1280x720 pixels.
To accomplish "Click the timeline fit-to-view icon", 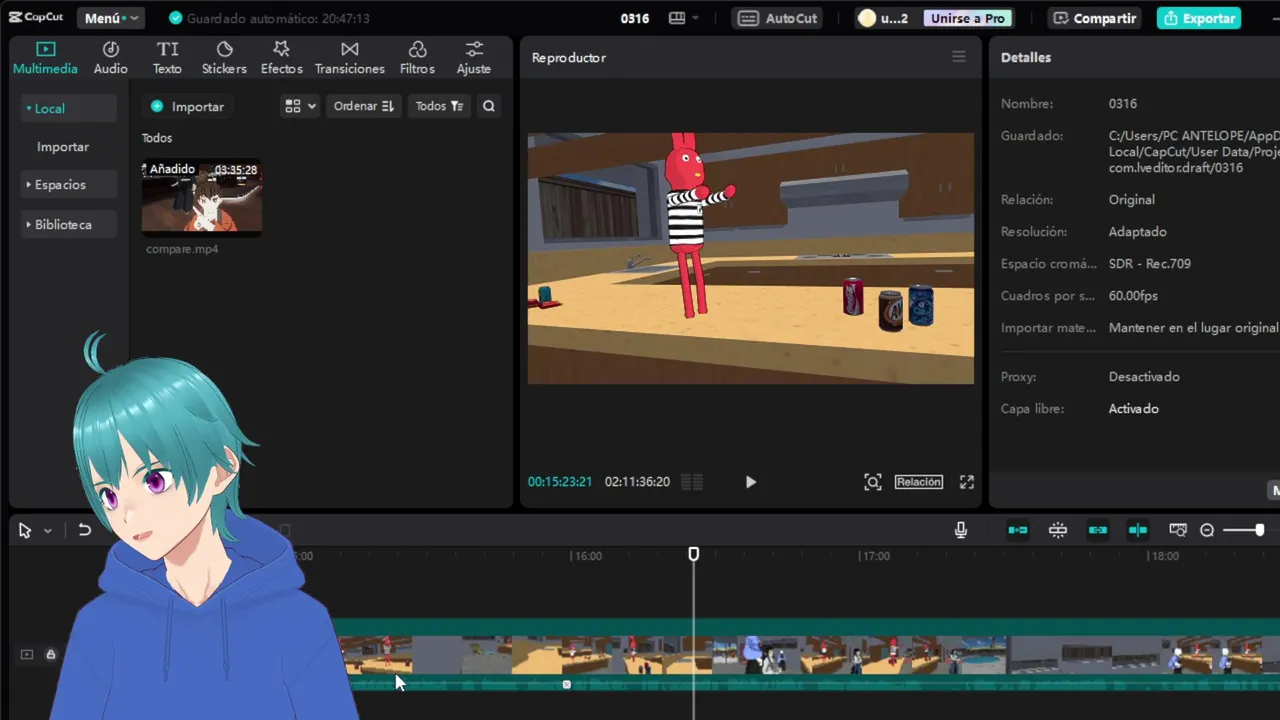I will 1178,530.
